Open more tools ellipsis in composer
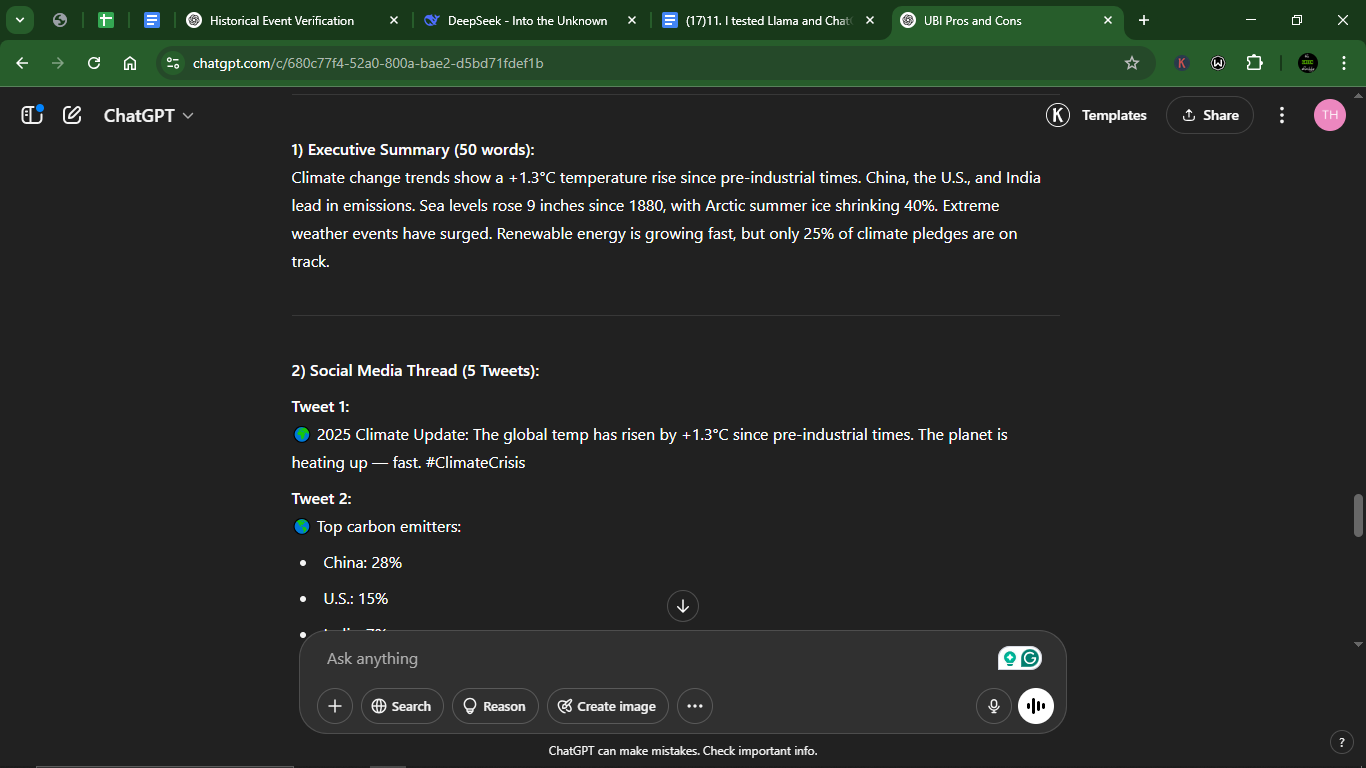This screenshot has width=1366, height=768. point(695,706)
